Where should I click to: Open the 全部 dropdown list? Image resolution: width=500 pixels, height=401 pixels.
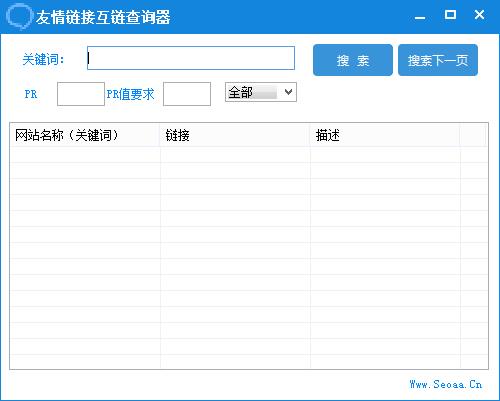(261, 92)
